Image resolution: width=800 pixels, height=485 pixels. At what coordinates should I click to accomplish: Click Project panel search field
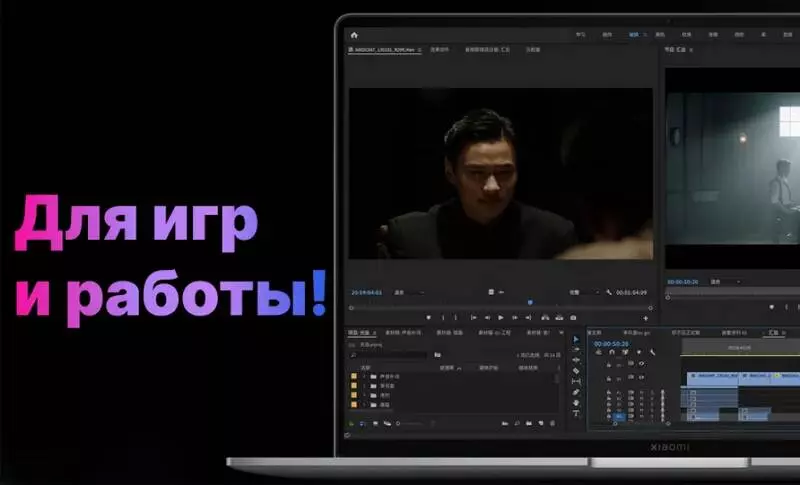388,355
